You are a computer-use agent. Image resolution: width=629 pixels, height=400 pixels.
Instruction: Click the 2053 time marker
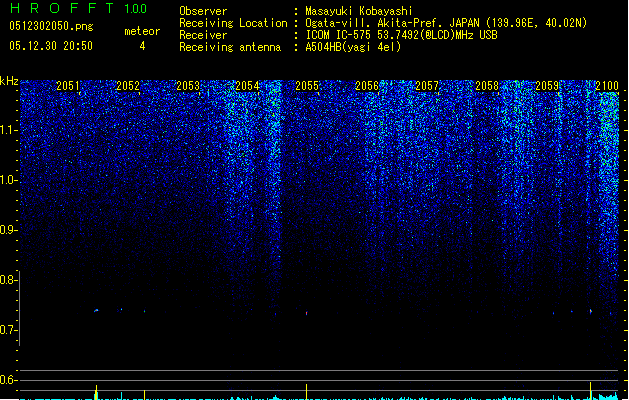pos(188,86)
